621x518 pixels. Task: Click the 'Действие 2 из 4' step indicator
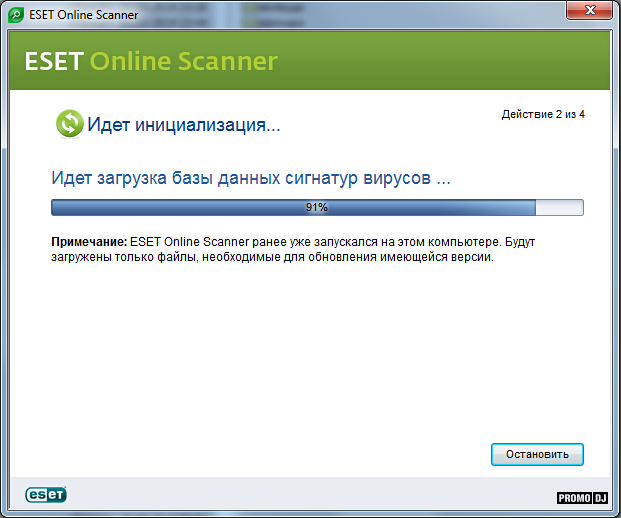click(x=542, y=115)
